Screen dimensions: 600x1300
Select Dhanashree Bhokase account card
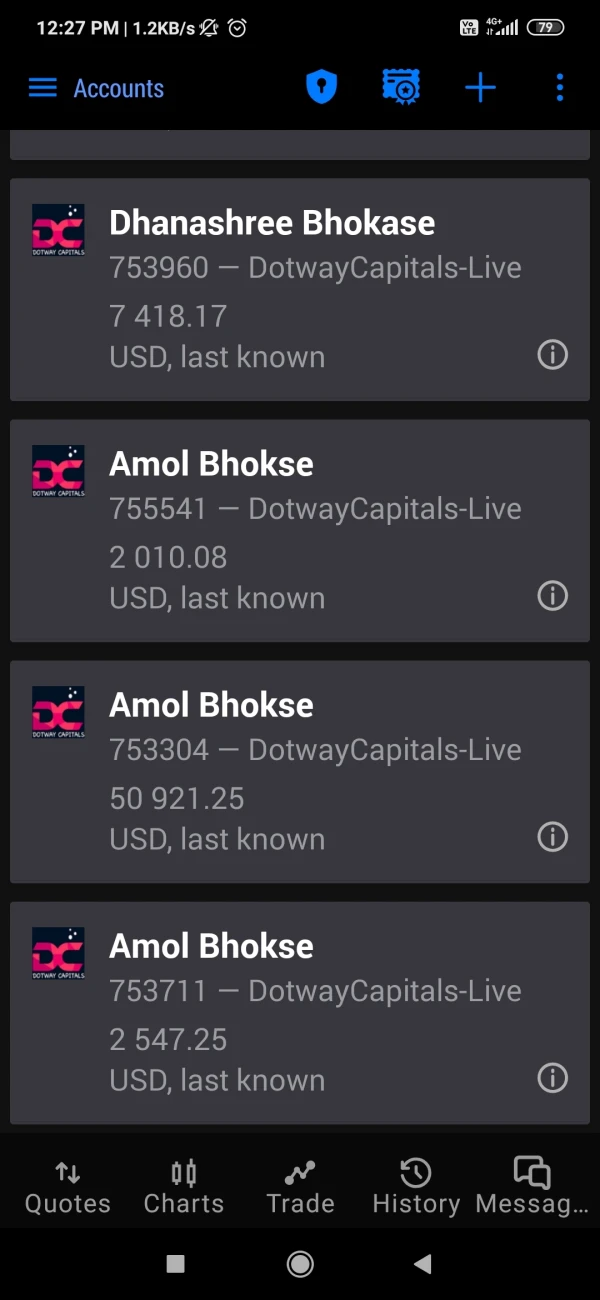pyautogui.click(x=300, y=290)
